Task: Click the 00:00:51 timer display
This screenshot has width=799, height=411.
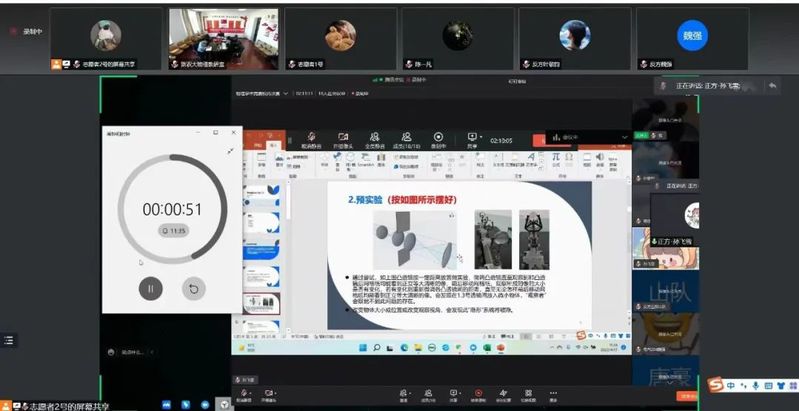Action: point(171,209)
